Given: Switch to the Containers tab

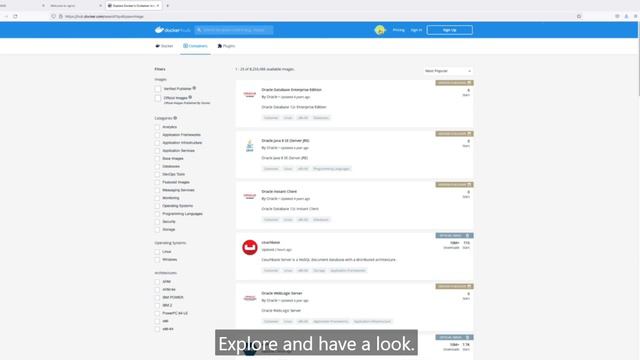Looking at the screenshot, I should pyautogui.click(x=196, y=46).
